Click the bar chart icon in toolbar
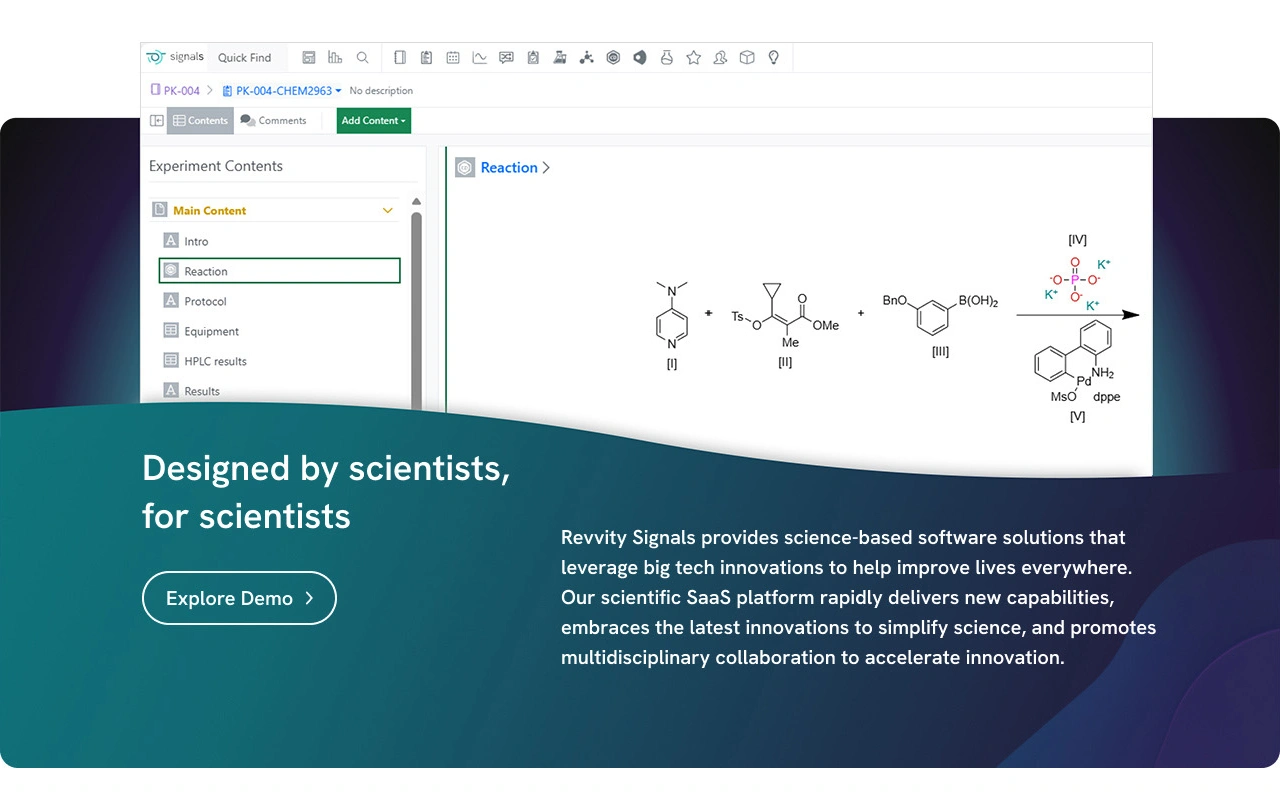Viewport: 1280px width, 805px height. pyautogui.click(x=335, y=58)
